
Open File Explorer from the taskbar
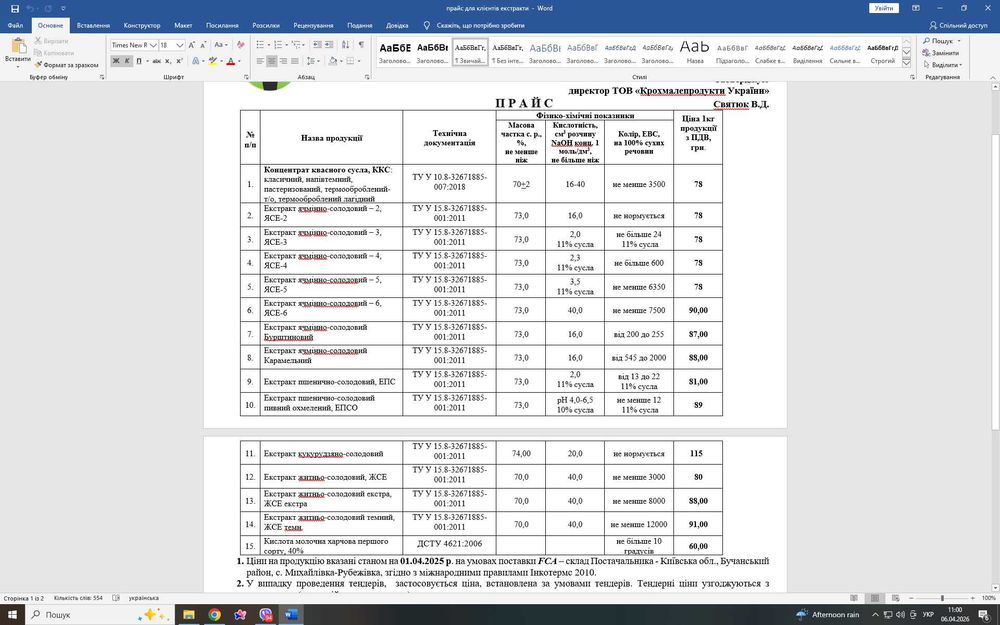189,615
